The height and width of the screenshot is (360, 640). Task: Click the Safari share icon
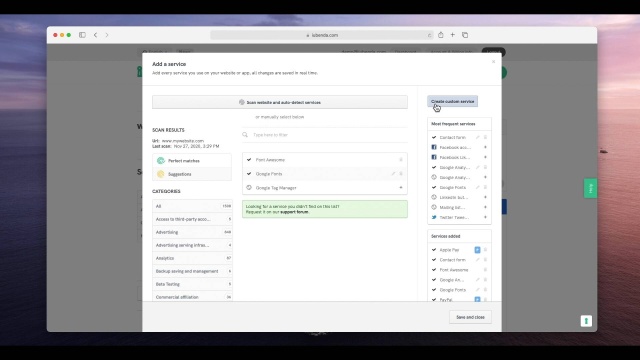440,35
